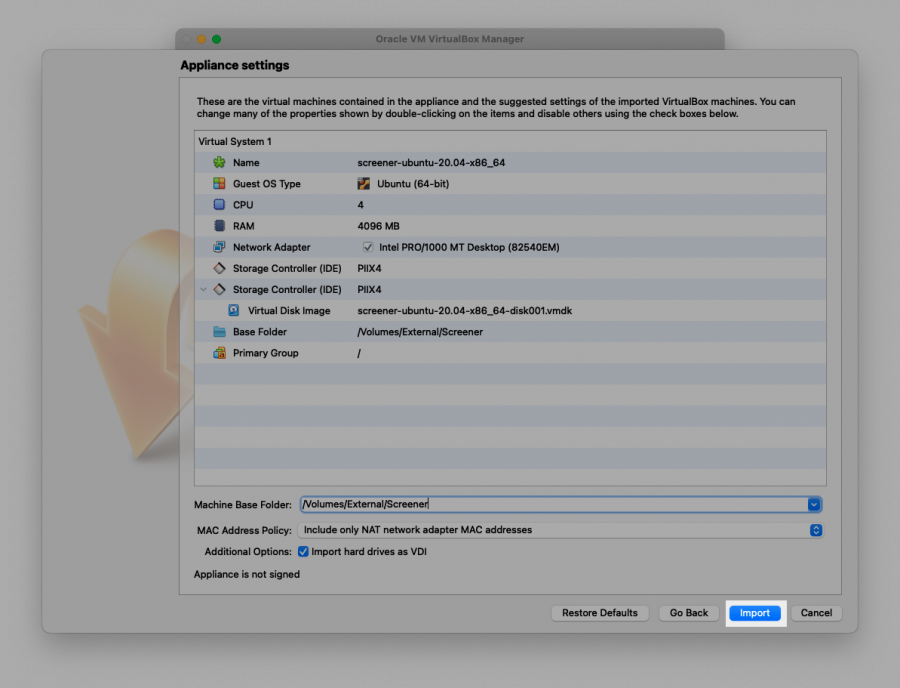Image resolution: width=900 pixels, height=688 pixels.
Task: Click the RAM memory icon
Action: 219,226
